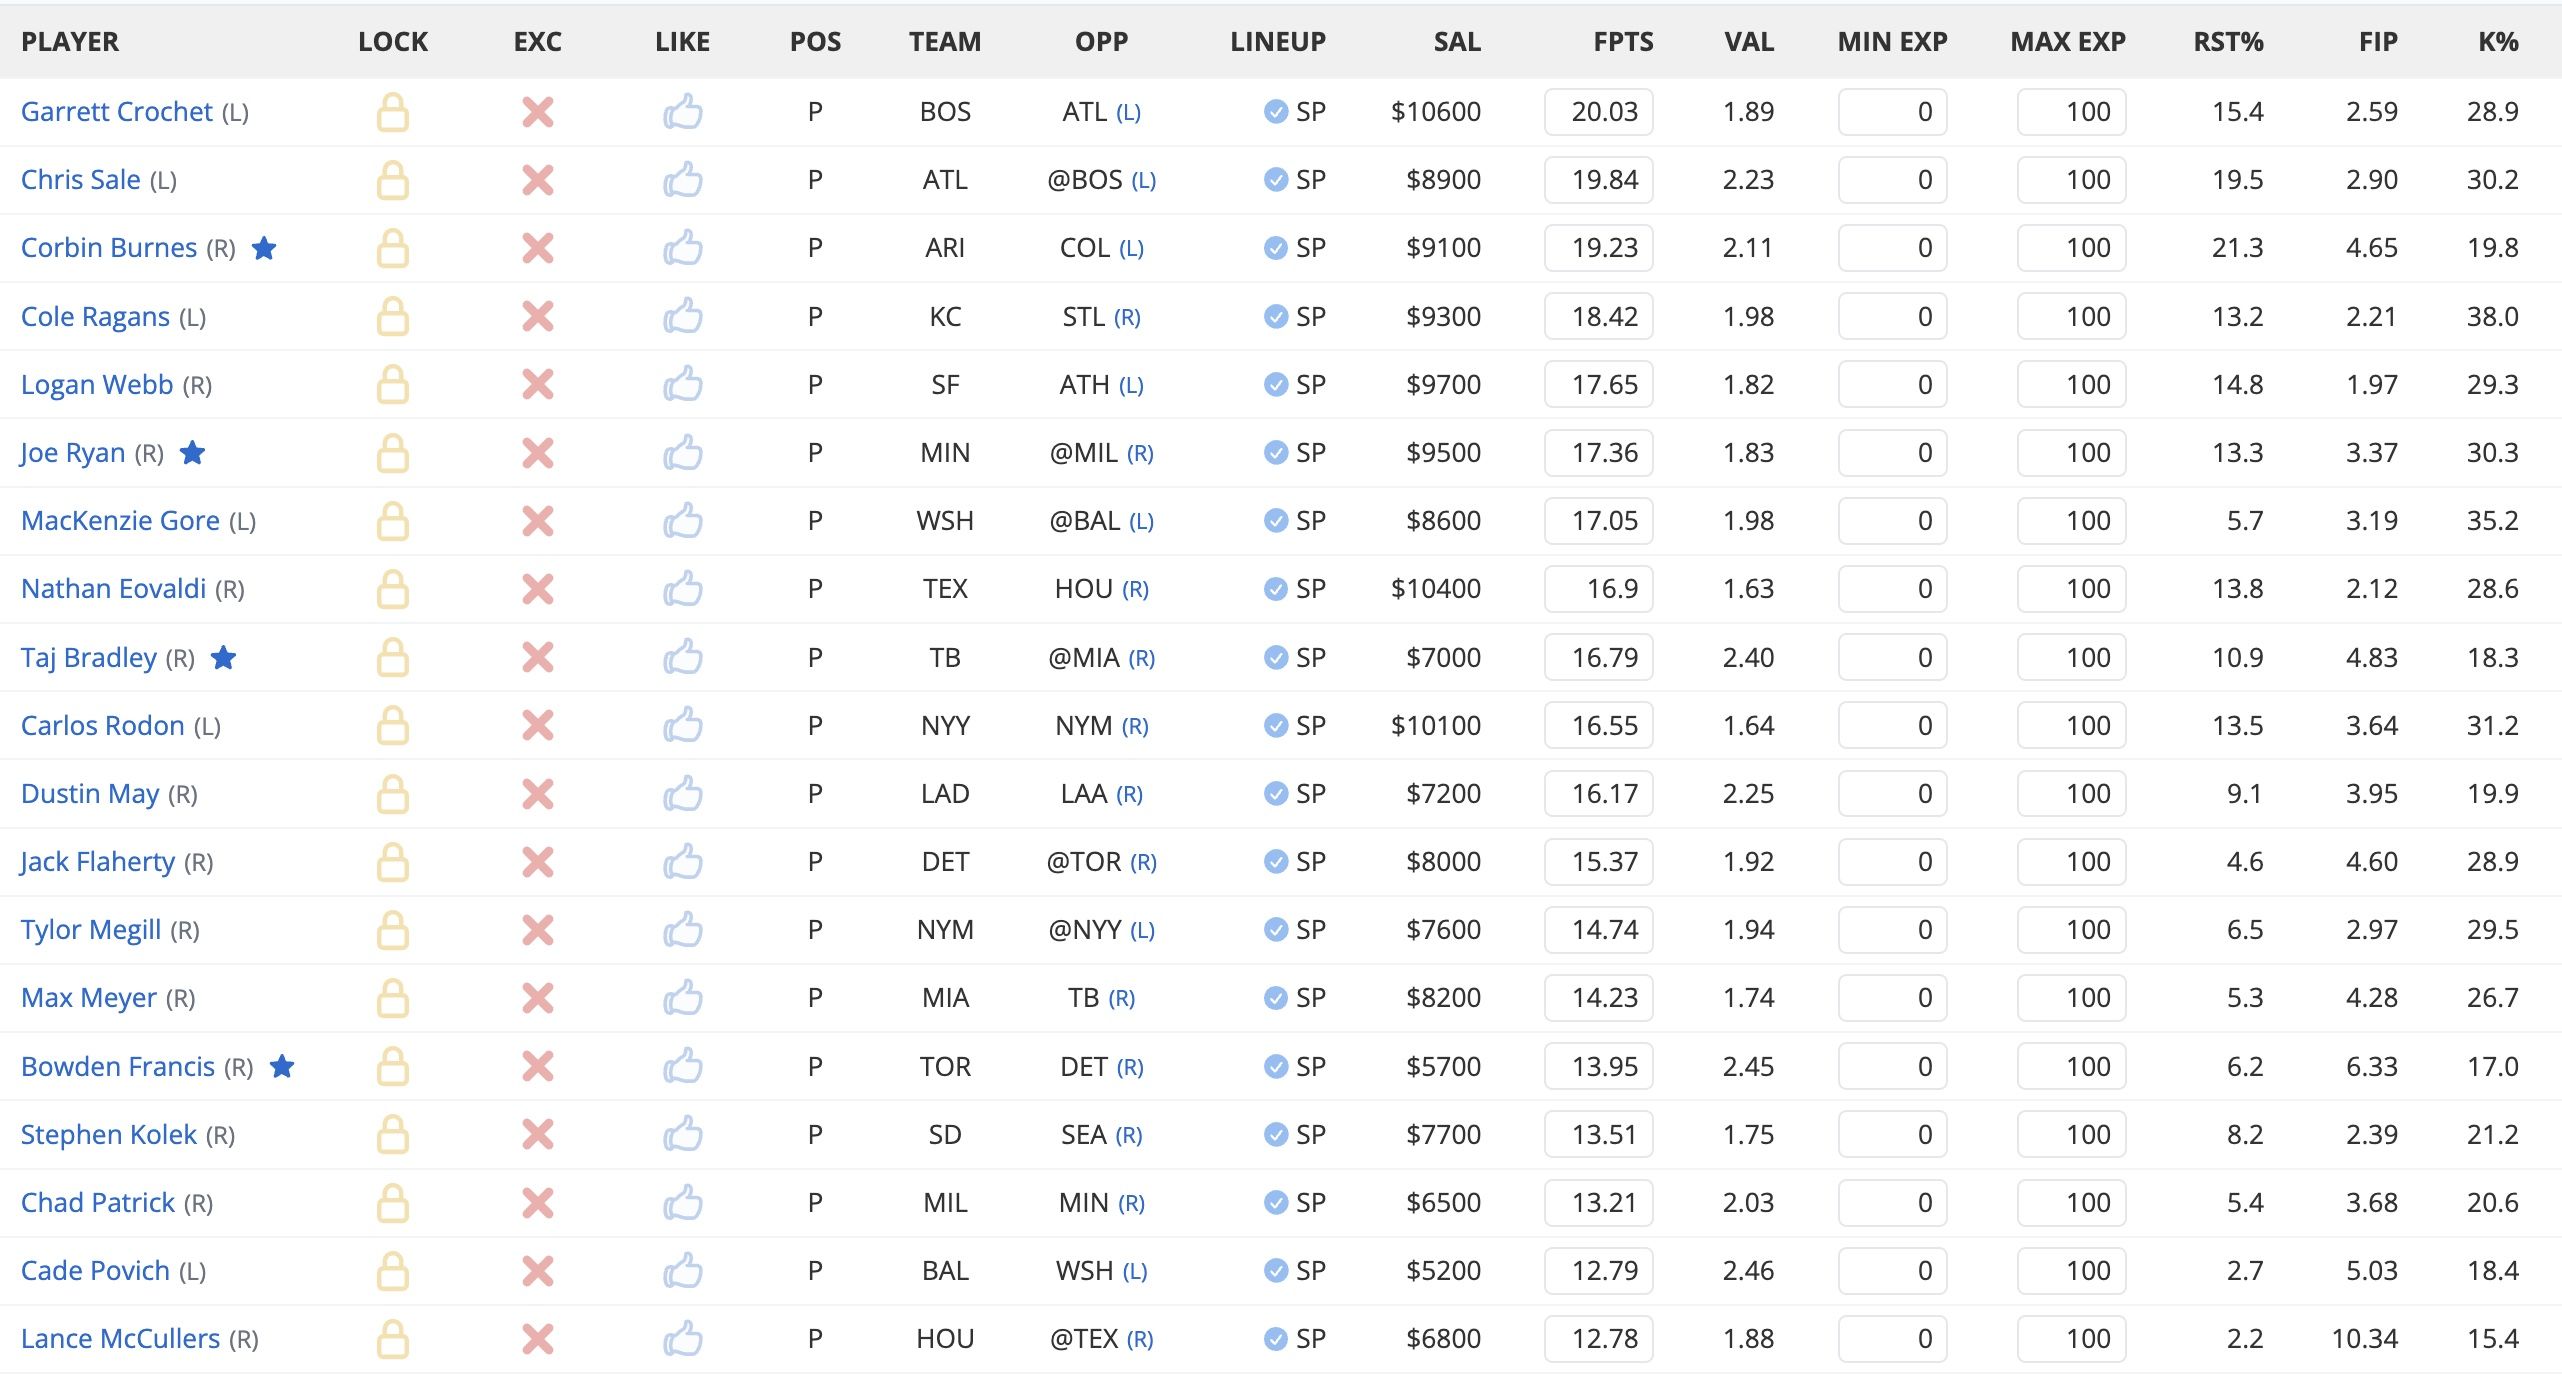Edit Garrett Crochet's FPTS projection field
Screen dimensions: 2562x1378
(x=1599, y=112)
